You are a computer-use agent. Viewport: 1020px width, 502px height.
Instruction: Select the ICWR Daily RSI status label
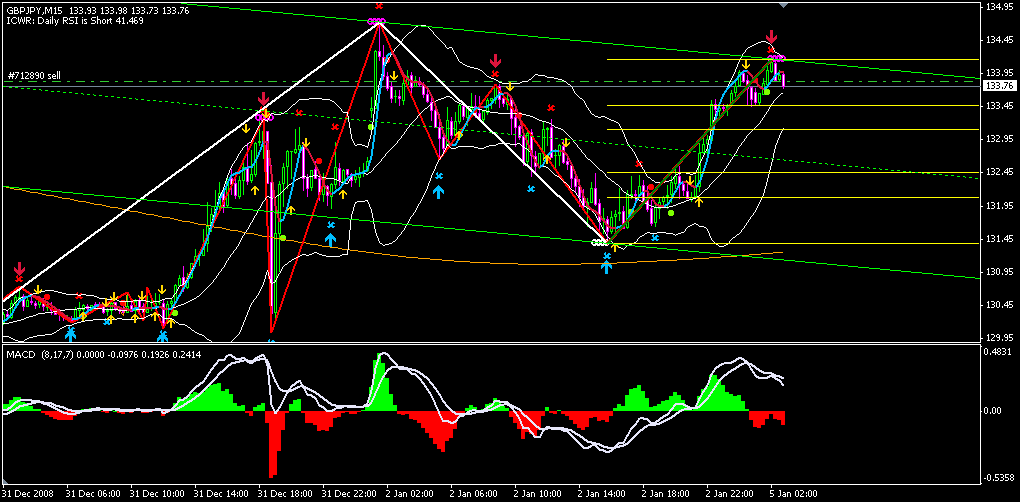[x=76, y=20]
